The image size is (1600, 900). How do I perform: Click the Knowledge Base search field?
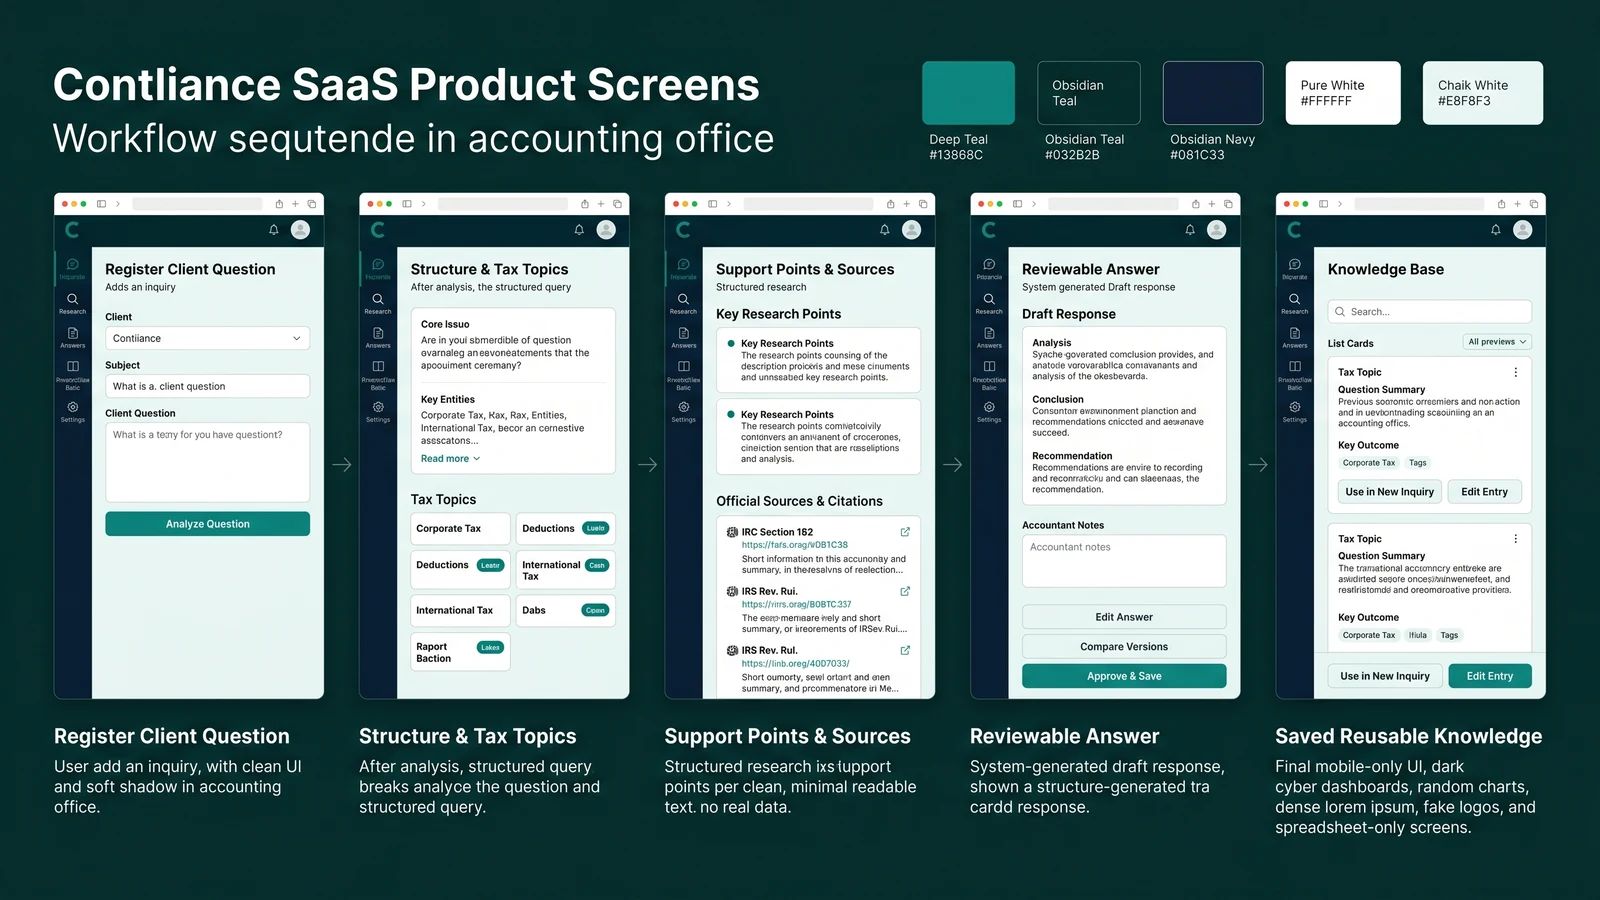tap(1429, 312)
